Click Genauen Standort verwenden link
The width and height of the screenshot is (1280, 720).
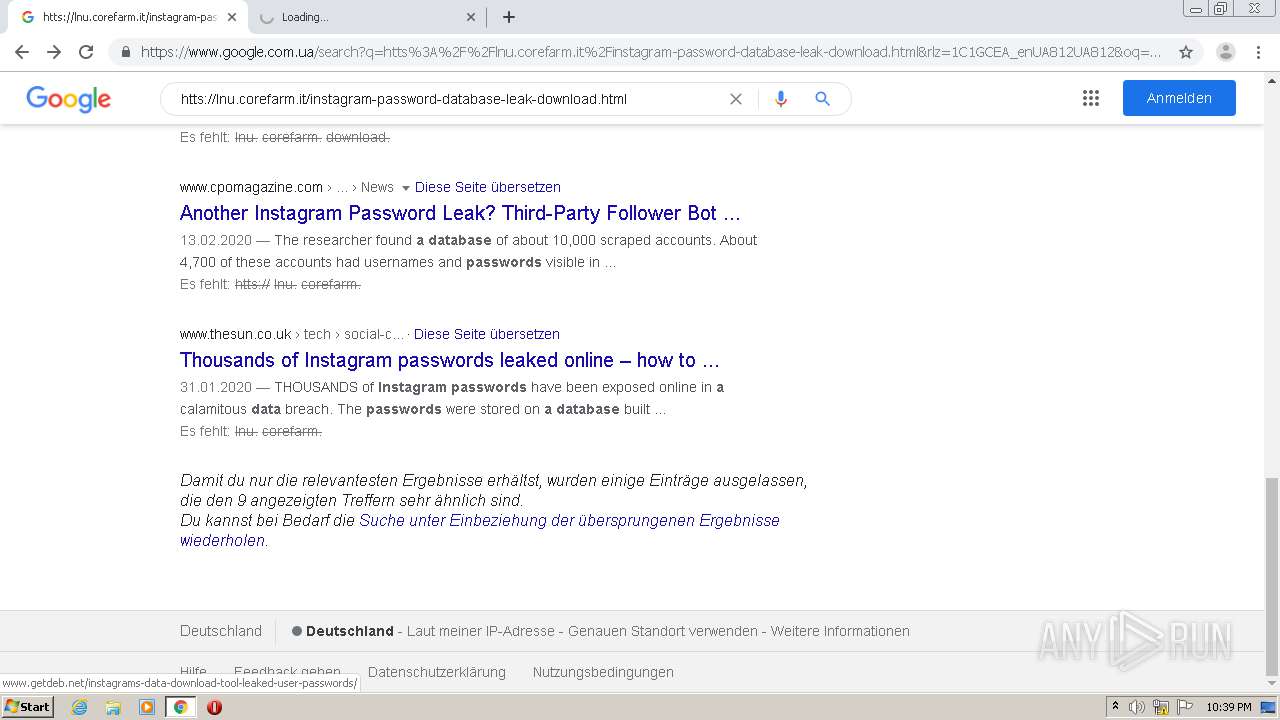pyautogui.click(x=663, y=631)
